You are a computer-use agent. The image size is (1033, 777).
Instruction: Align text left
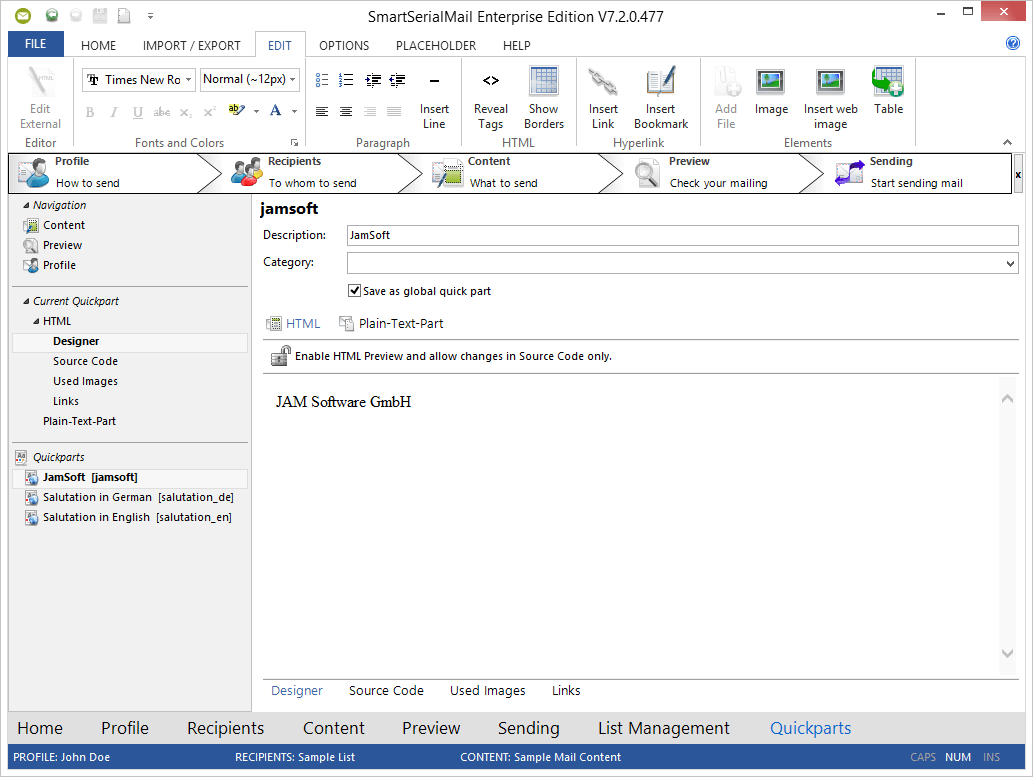point(321,112)
